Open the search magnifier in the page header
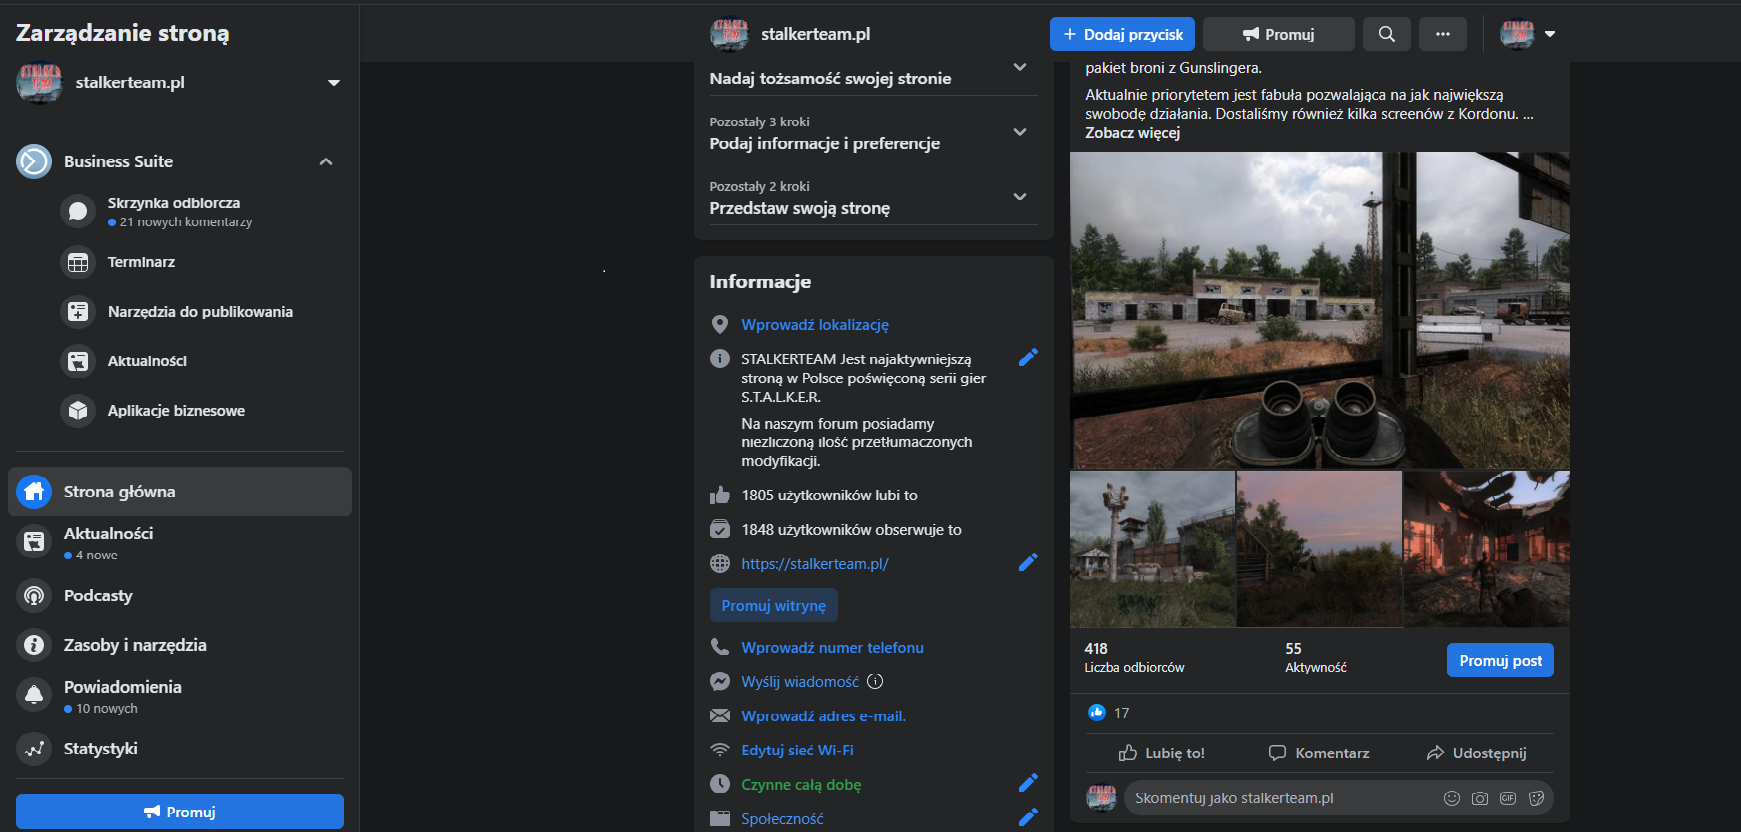 click(x=1386, y=34)
